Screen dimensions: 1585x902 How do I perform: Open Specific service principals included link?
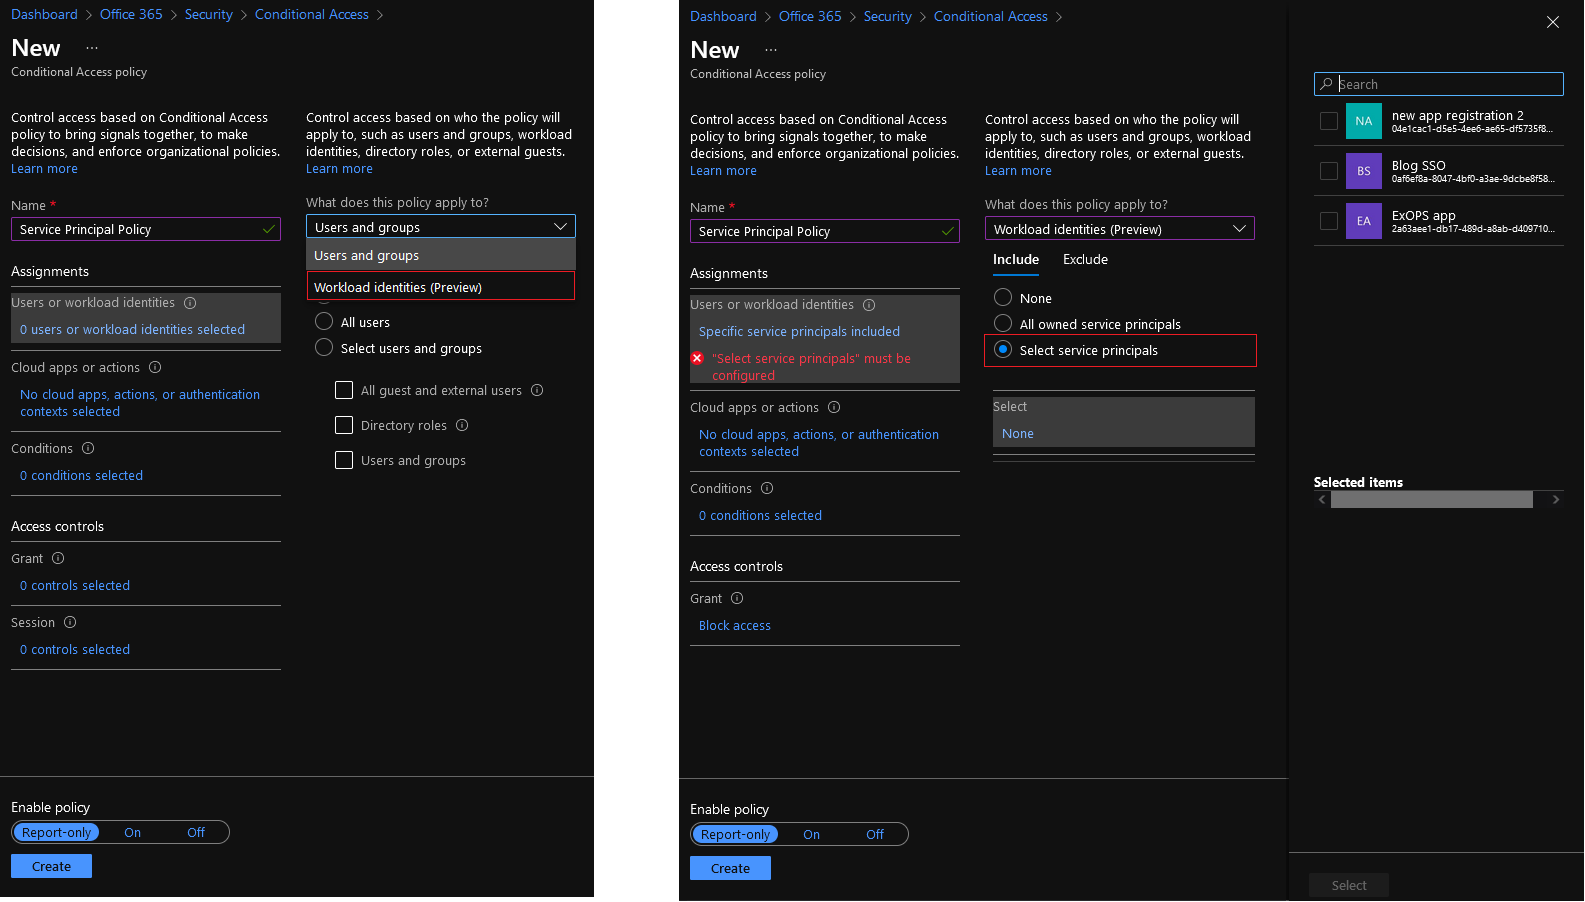(x=799, y=332)
